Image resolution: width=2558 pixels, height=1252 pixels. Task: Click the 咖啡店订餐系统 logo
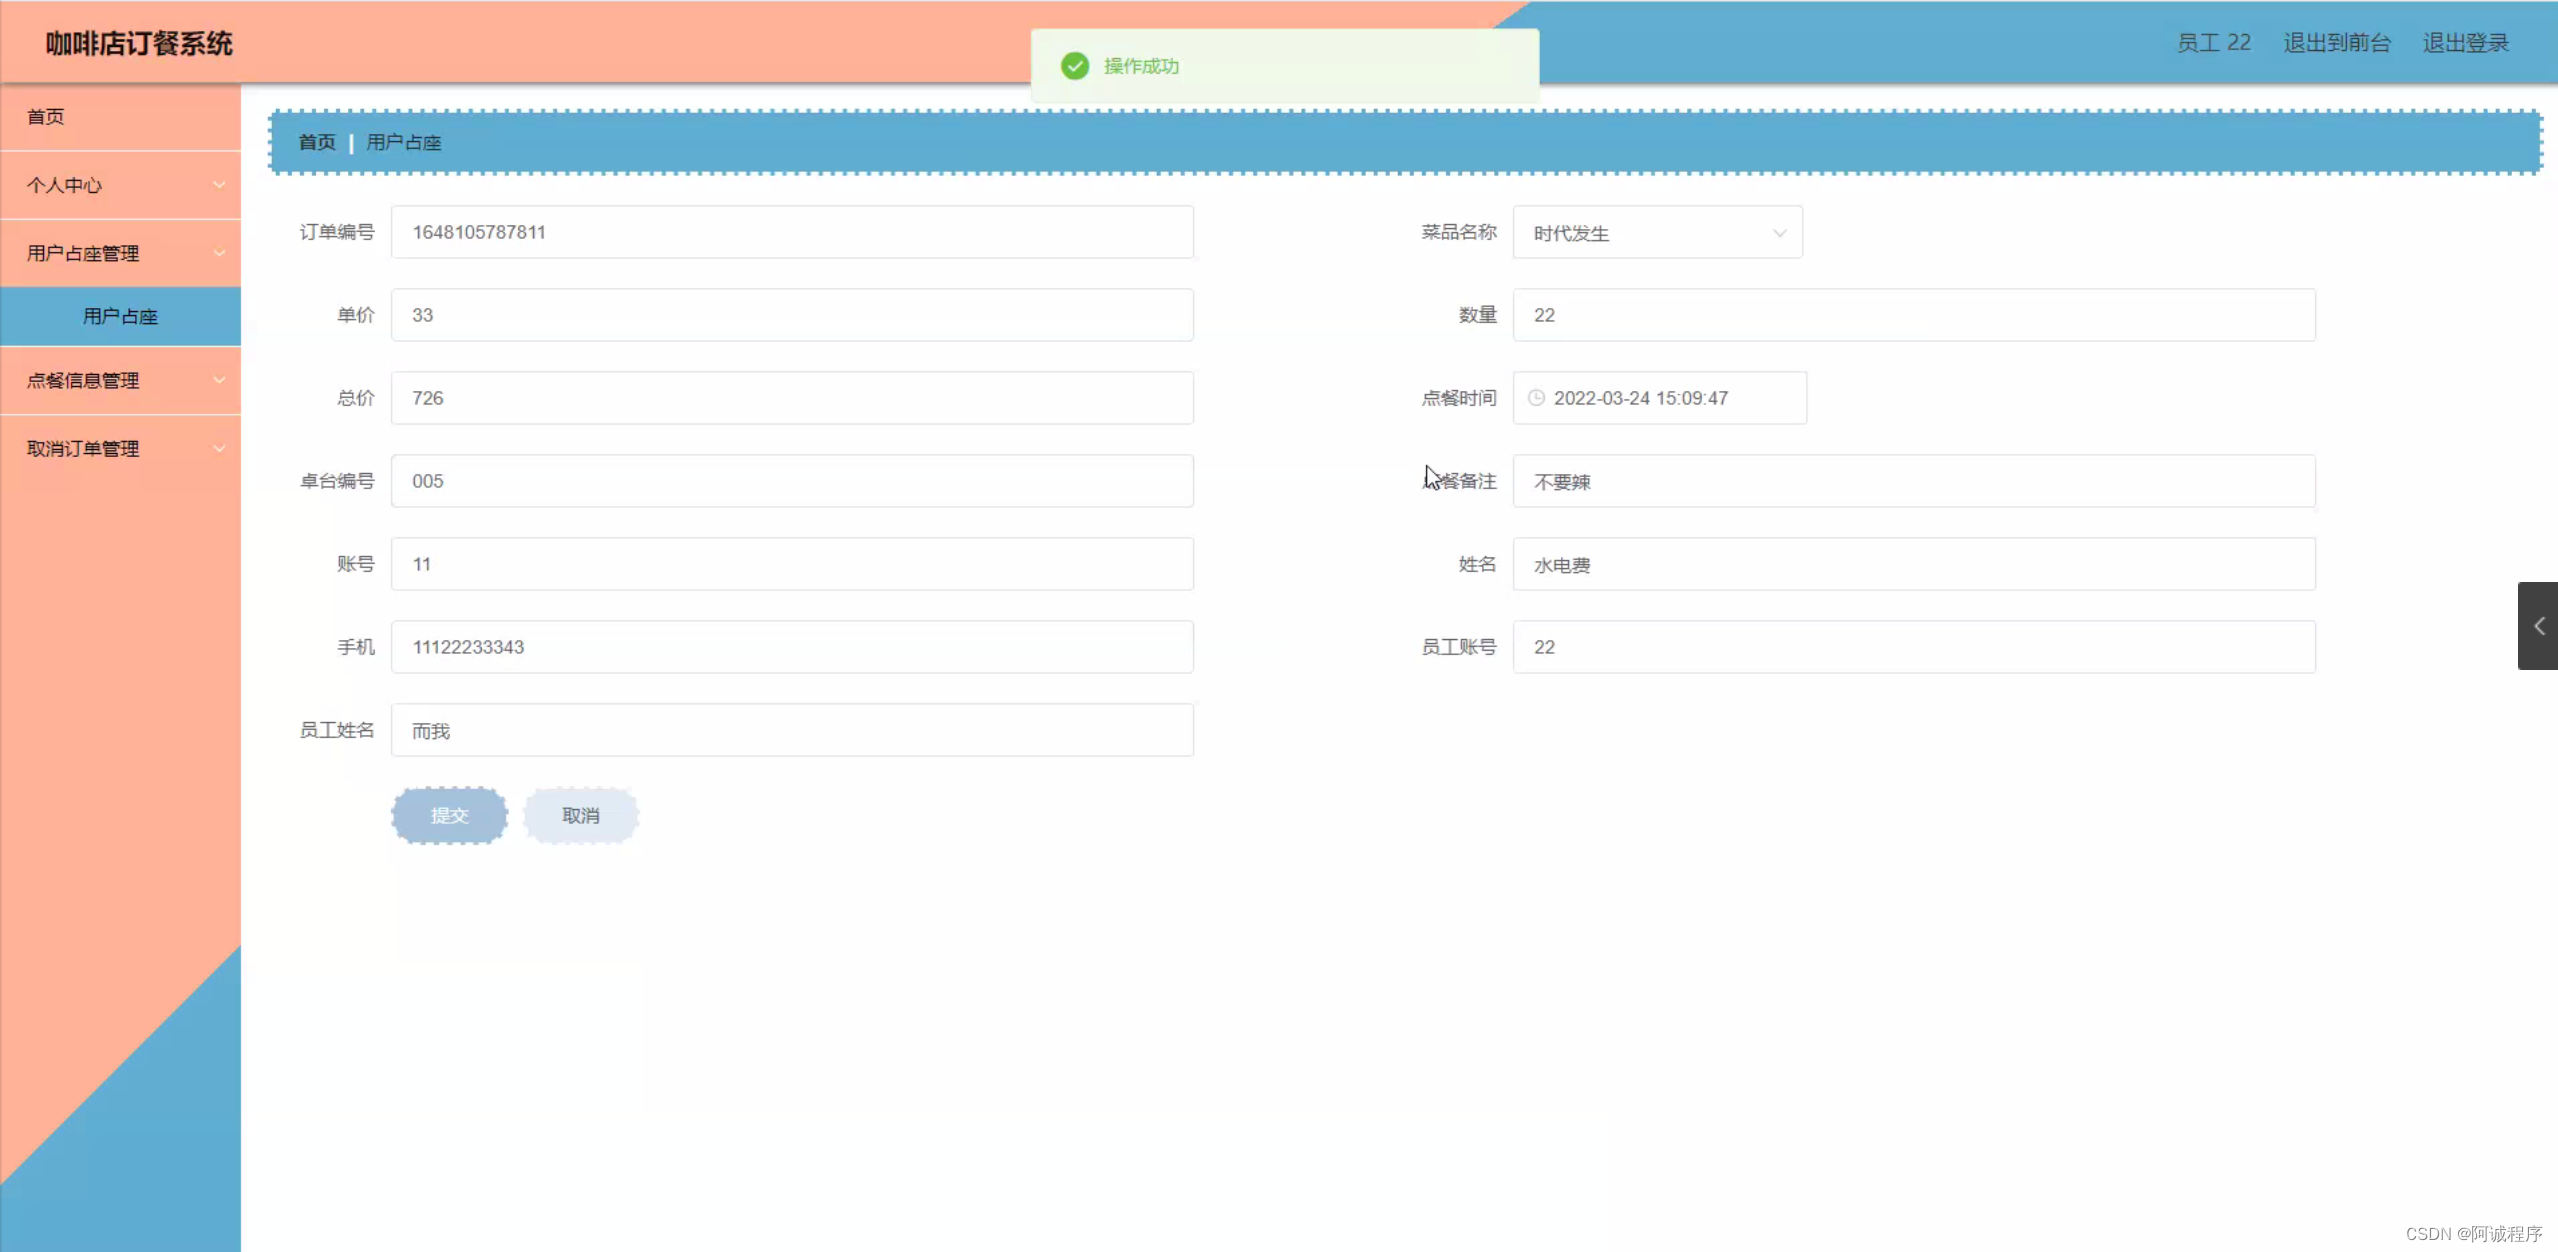pyautogui.click(x=137, y=43)
